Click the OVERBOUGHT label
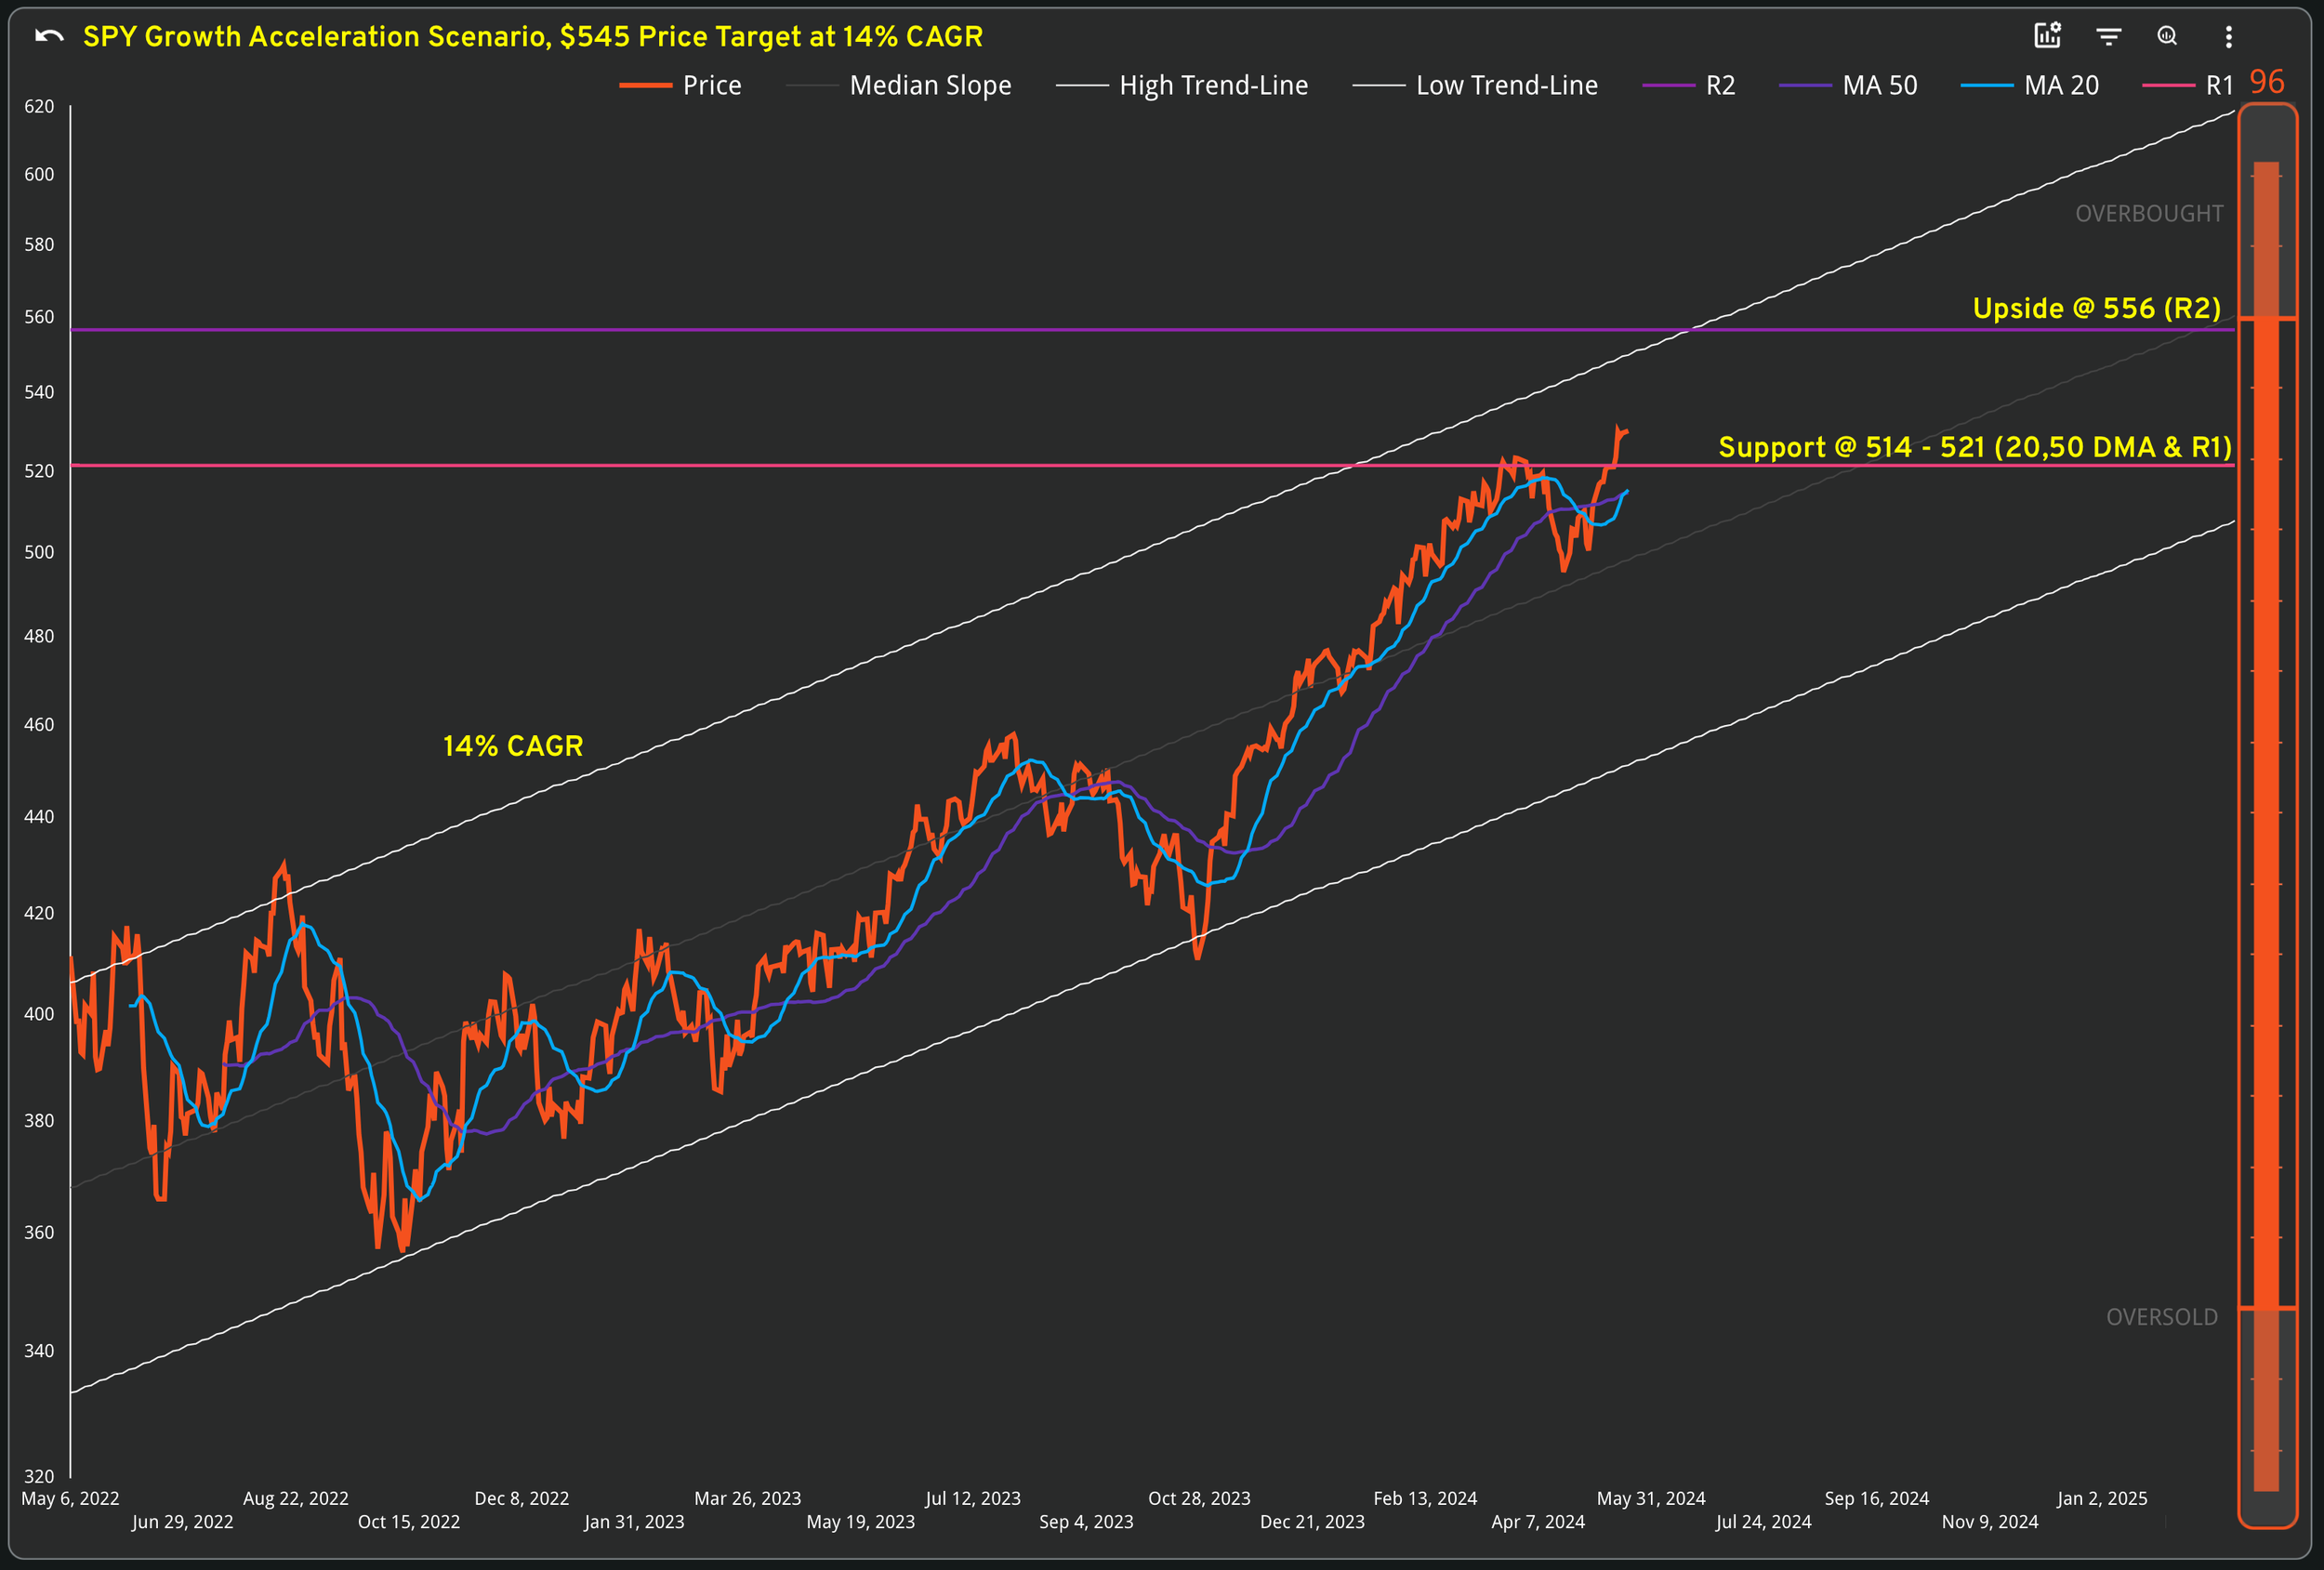This screenshot has width=2324, height=1570. coord(2149,214)
